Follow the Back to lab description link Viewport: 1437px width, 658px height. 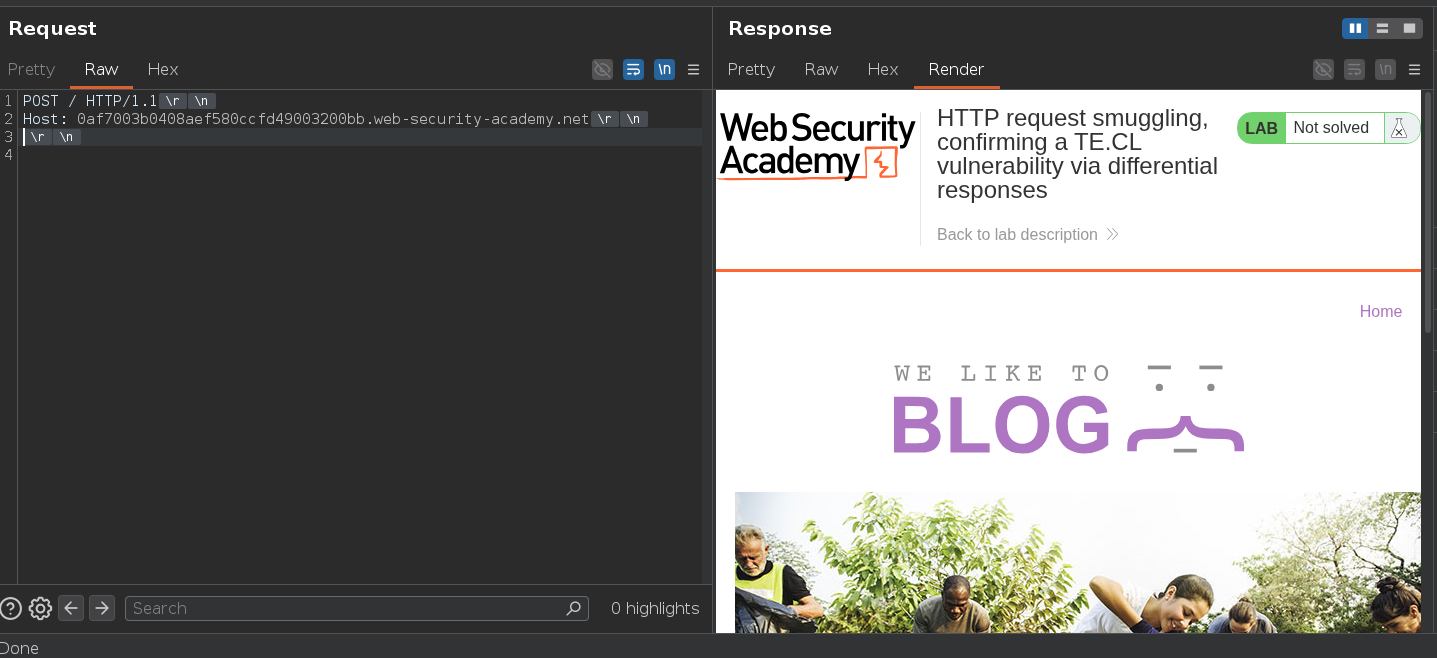(x=1027, y=234)
